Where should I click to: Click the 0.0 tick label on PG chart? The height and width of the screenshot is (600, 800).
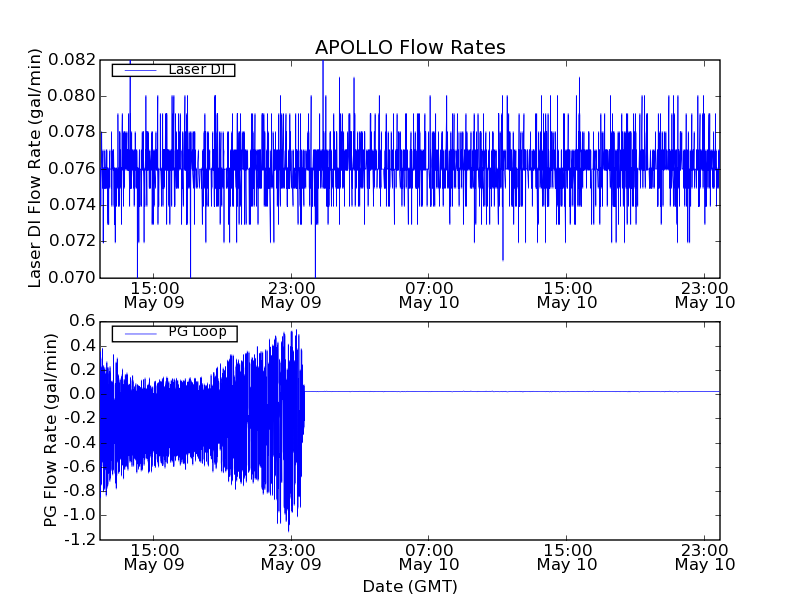click(83, 394)
